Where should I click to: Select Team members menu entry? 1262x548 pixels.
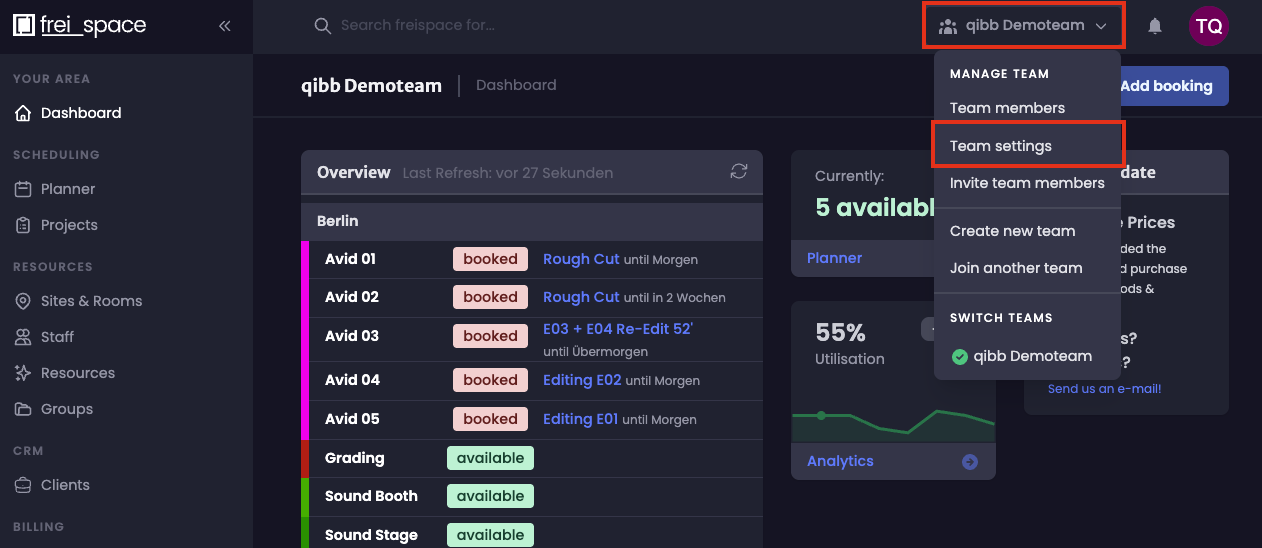[x=1007, y=108]
